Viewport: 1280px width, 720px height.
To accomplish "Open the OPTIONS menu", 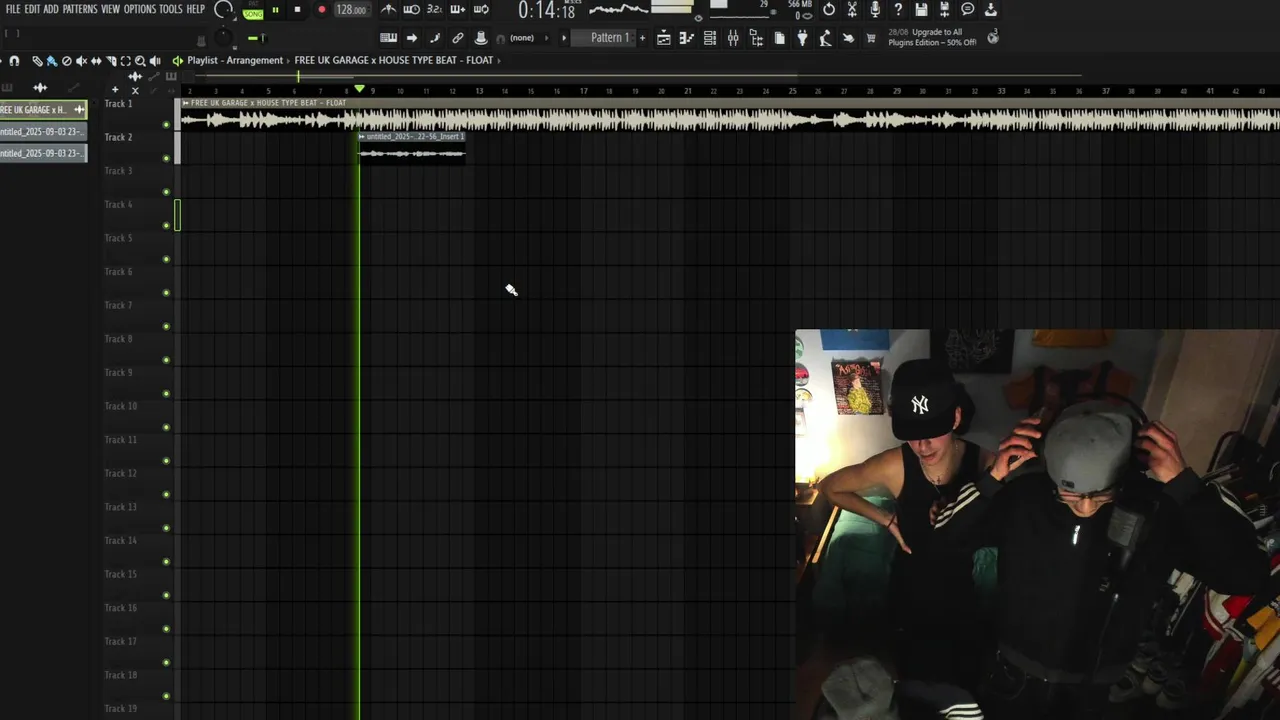I will point(140,9).
